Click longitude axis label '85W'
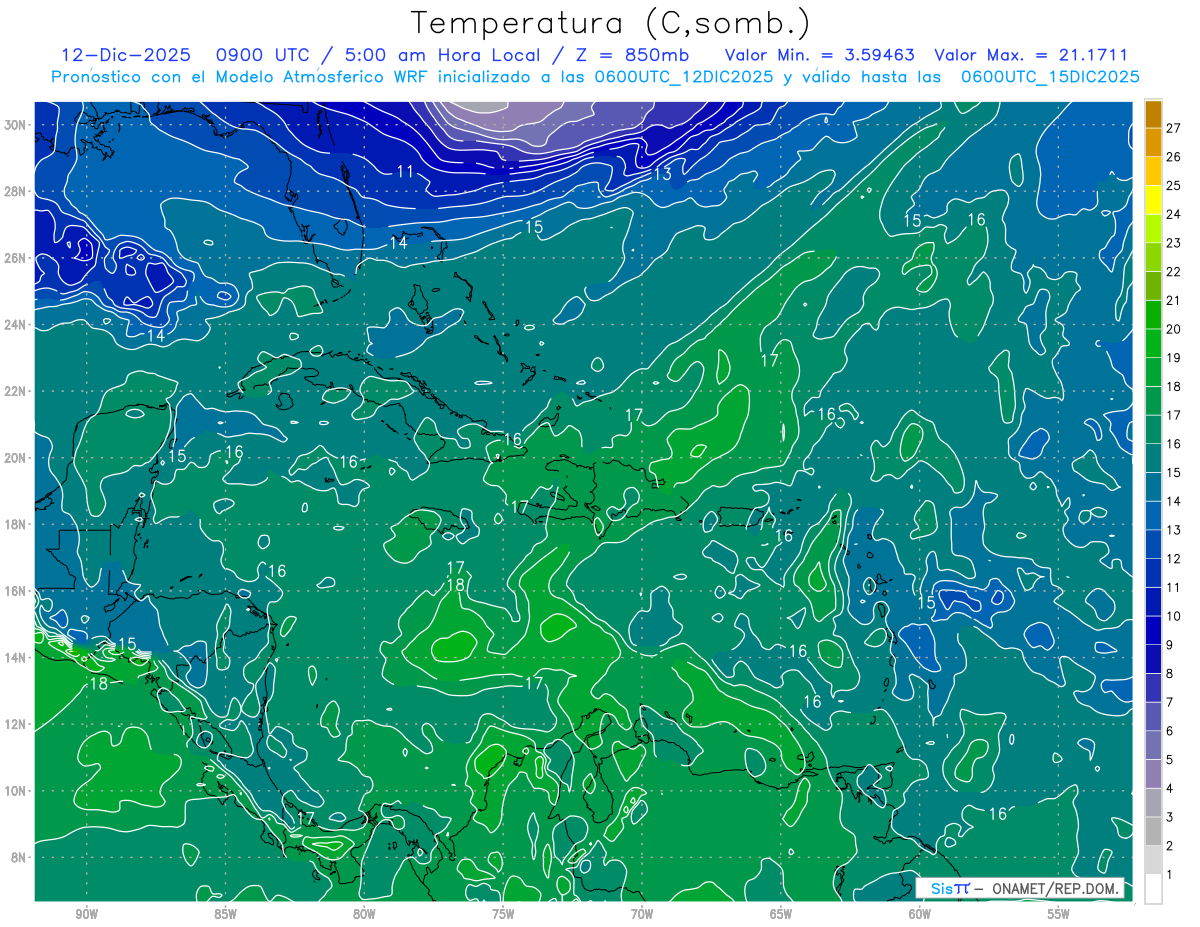The height and width of the screenshot is (927, 1200). 225,914
